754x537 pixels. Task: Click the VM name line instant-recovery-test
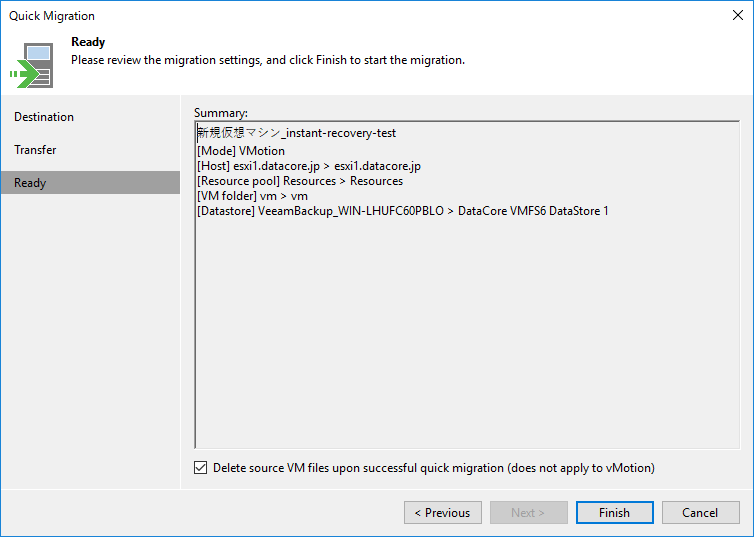[x=297, y=133]
